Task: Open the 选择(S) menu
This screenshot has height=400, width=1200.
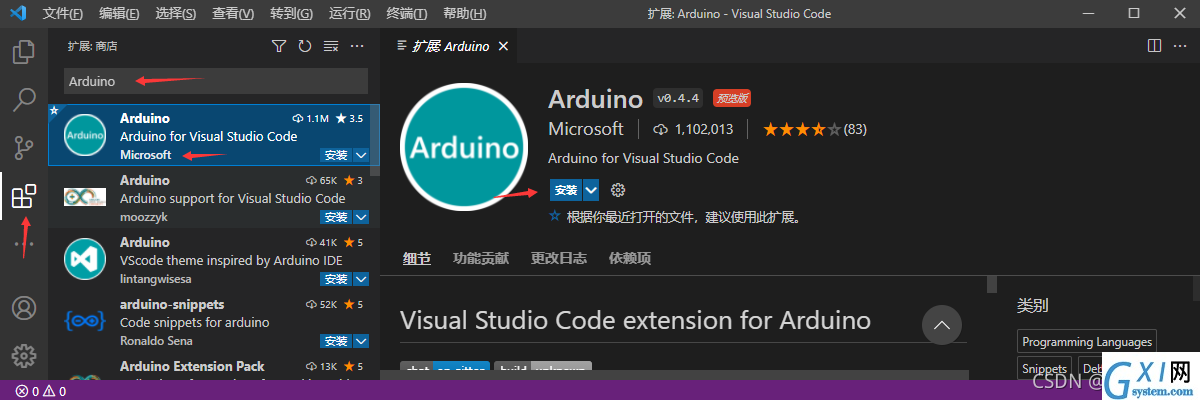Action: pyautogui.click(x=176, y=14)
